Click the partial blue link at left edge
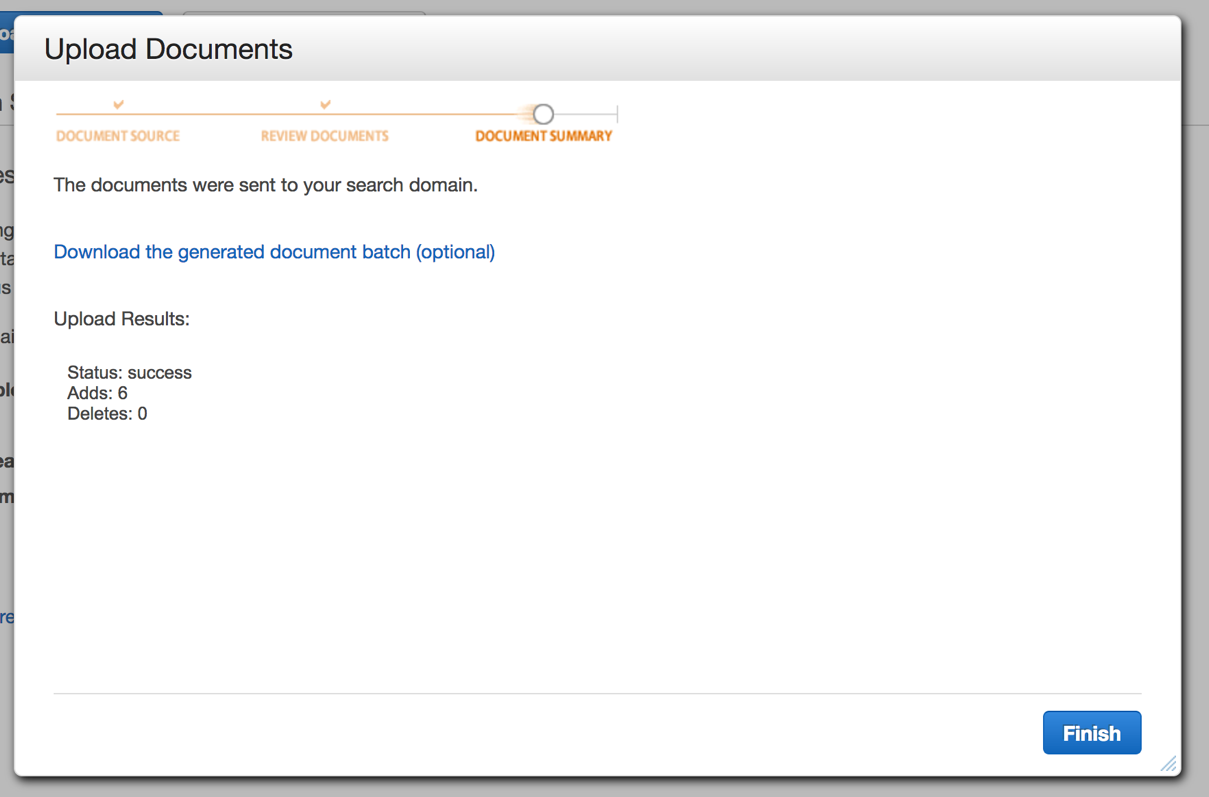The image size is (1209, 797). [x=6, y=617]
